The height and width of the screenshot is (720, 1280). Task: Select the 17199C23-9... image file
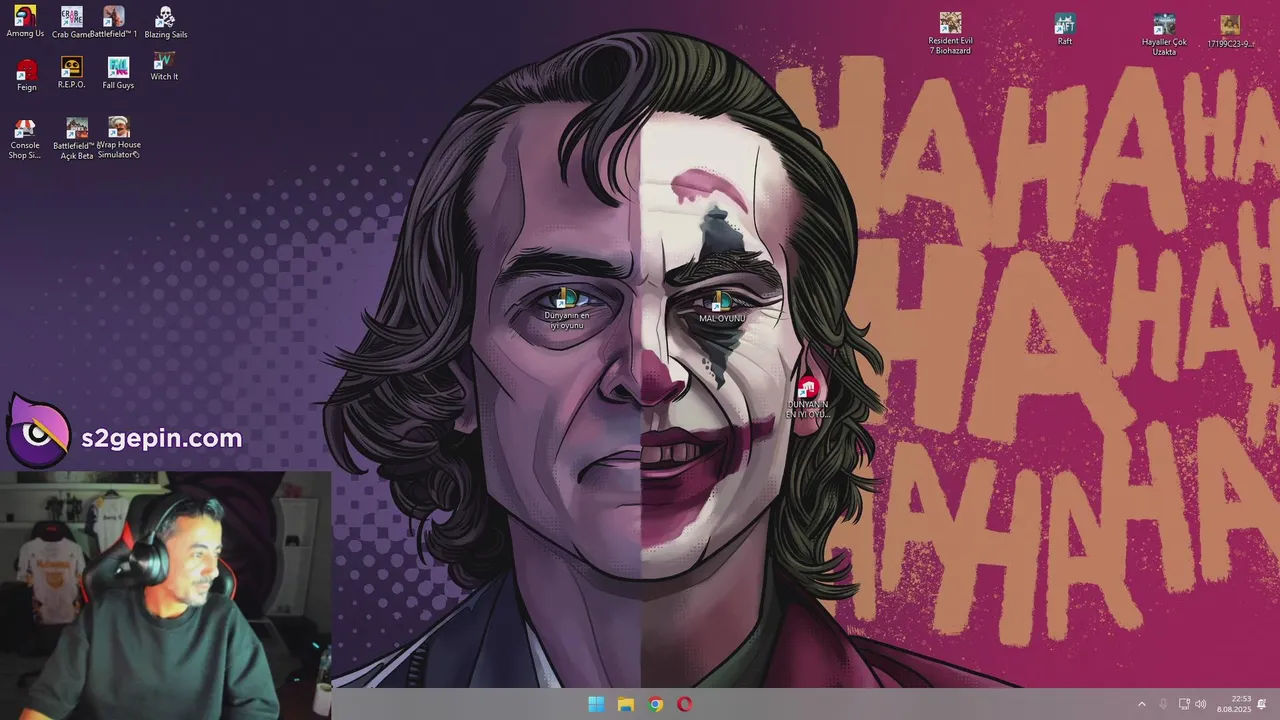coord(1230,31)
